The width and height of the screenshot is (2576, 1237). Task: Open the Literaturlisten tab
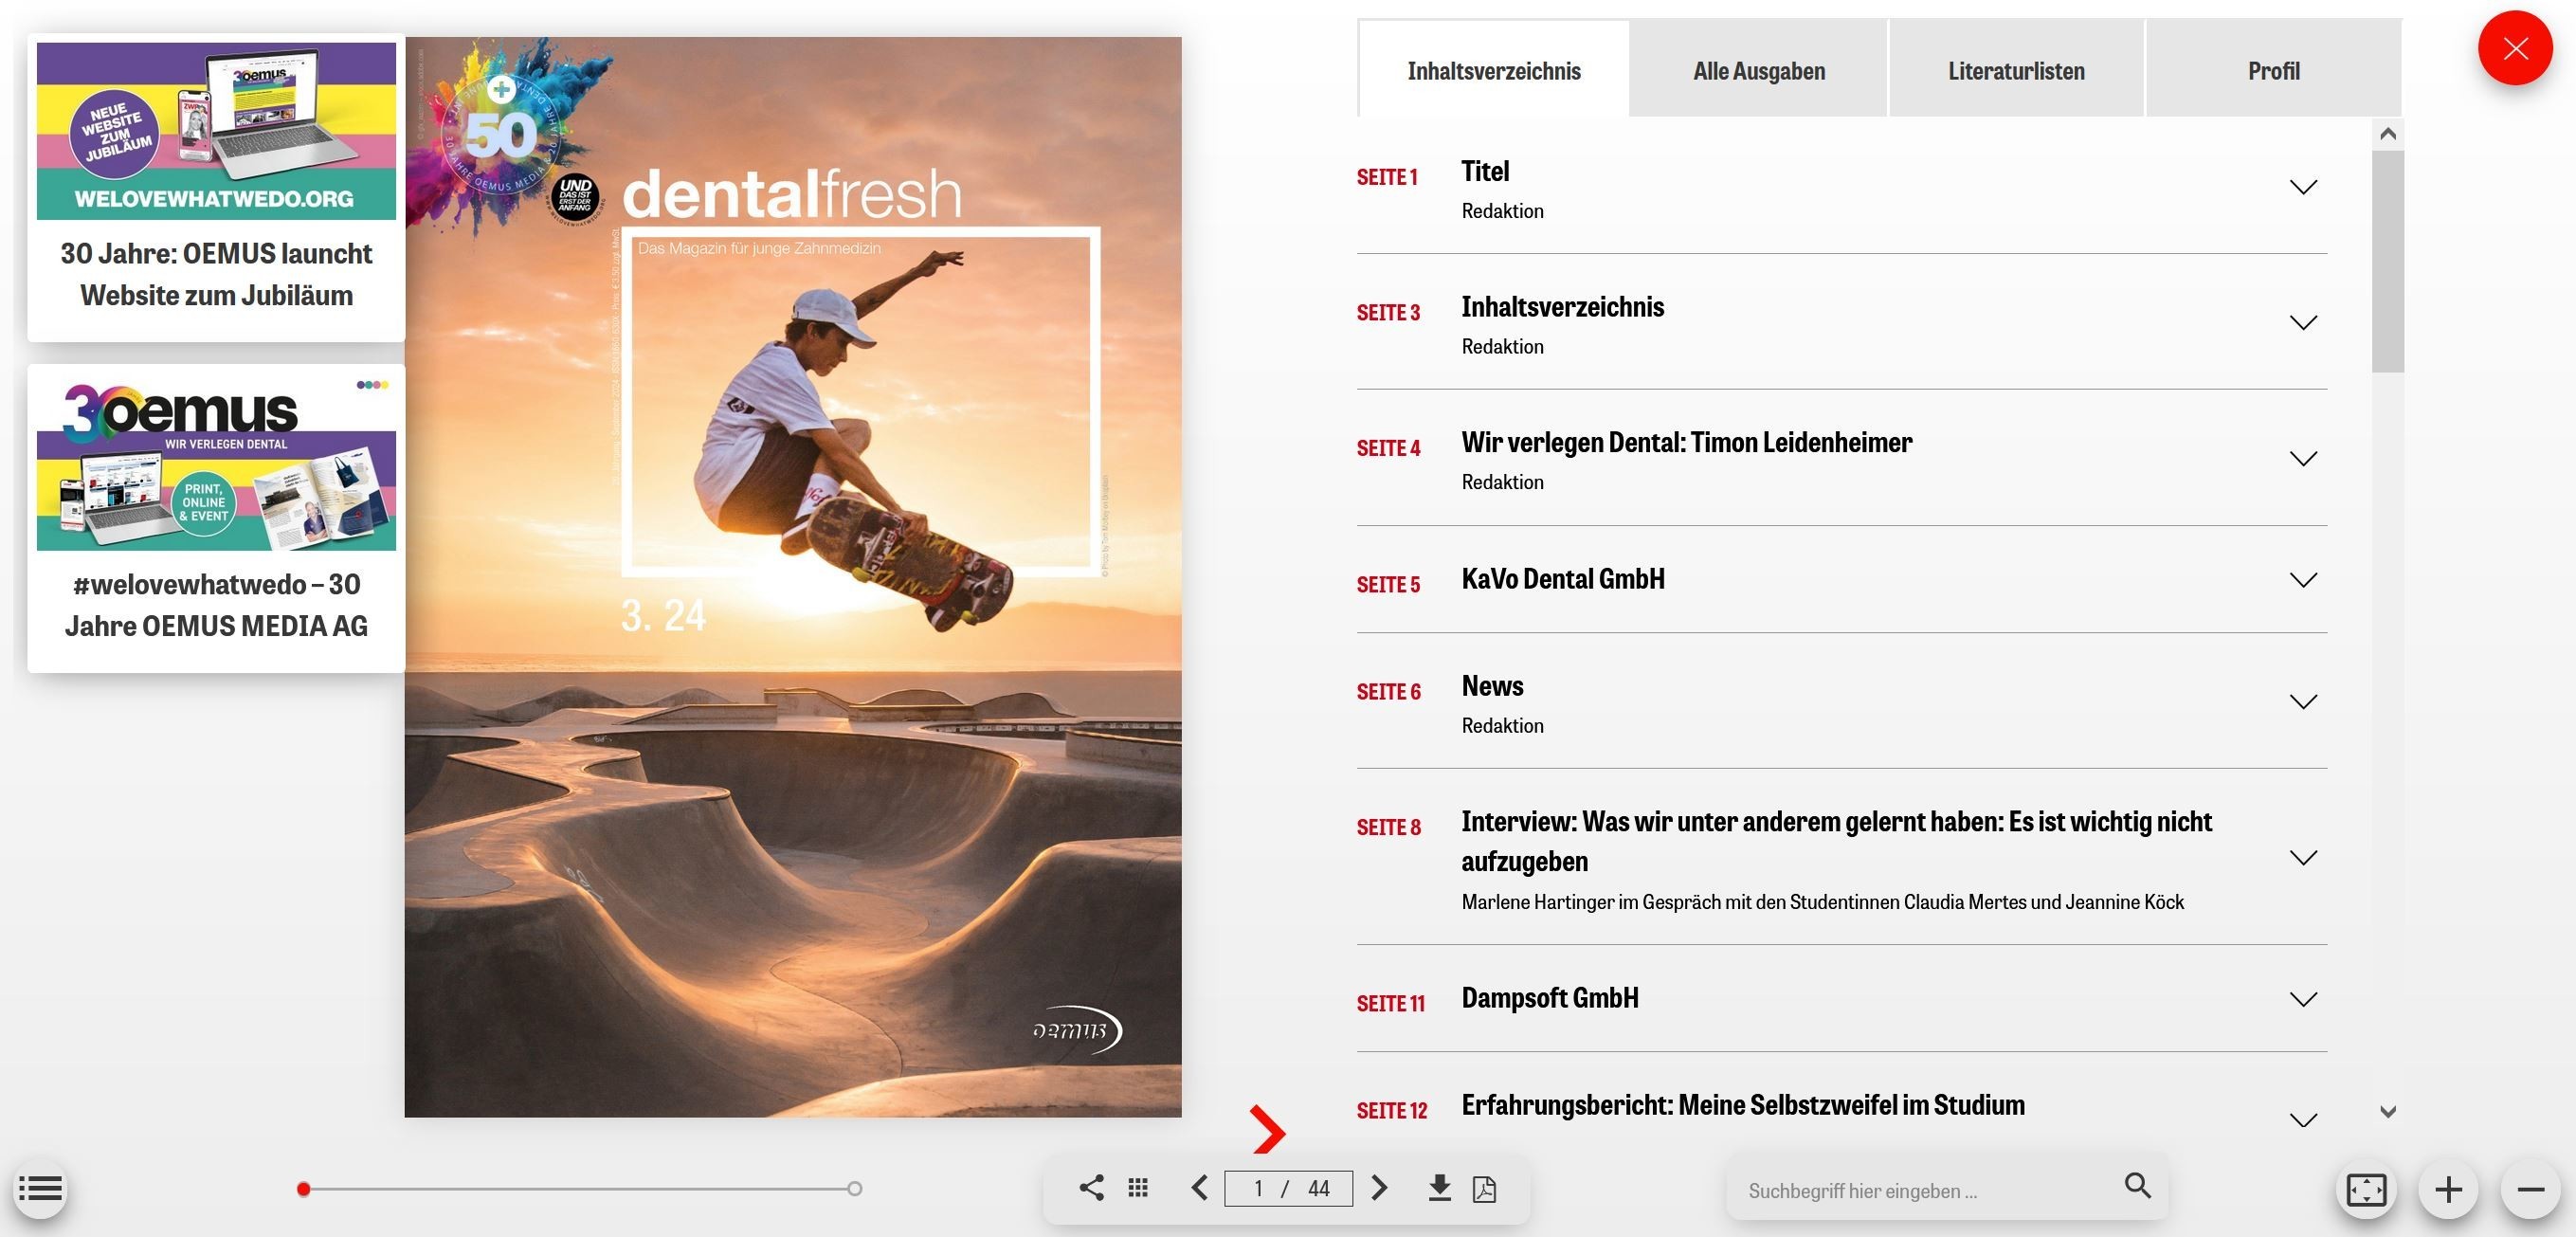[2016, 70]
